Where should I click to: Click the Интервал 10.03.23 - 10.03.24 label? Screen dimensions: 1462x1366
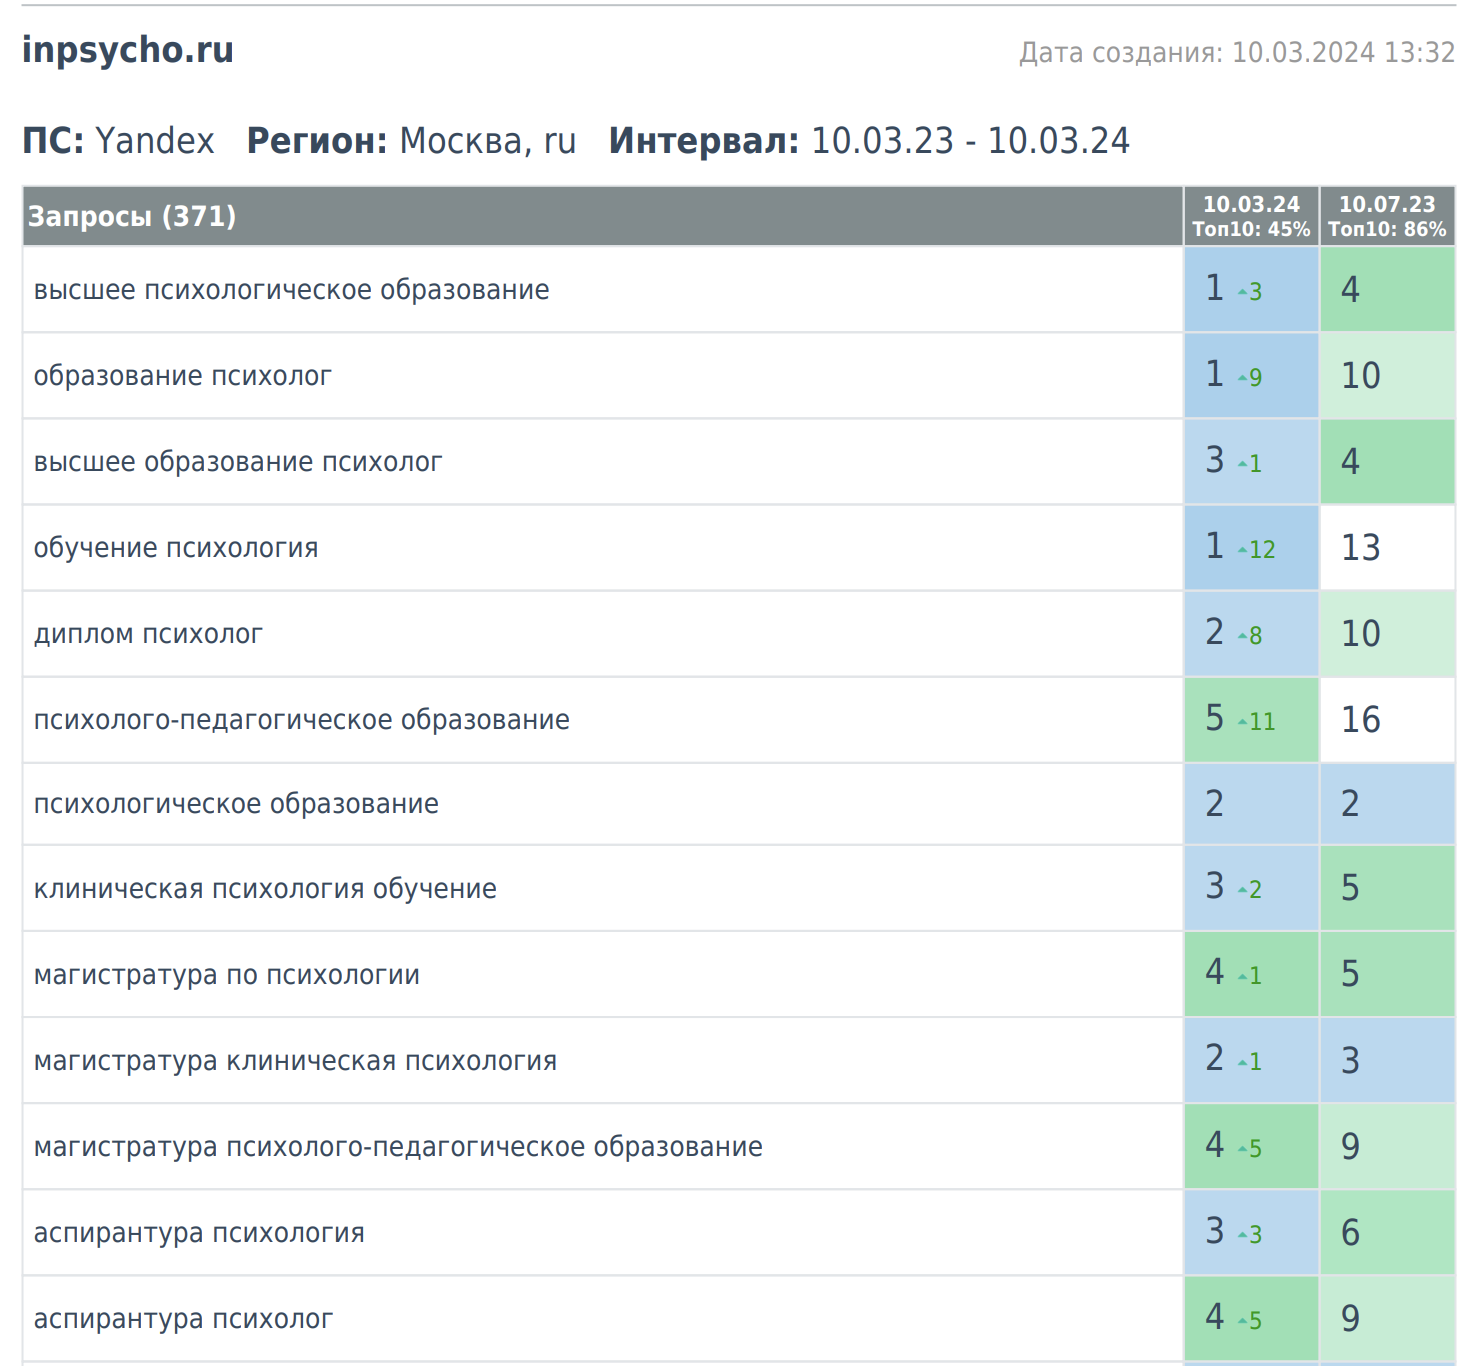869,141
